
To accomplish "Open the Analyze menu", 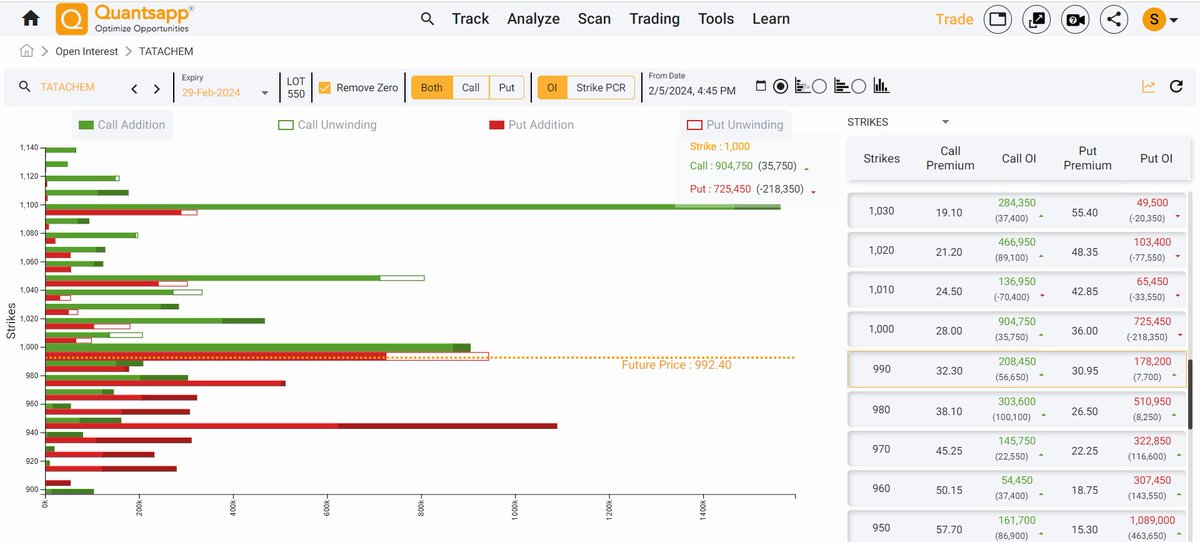I will (533, 19).
